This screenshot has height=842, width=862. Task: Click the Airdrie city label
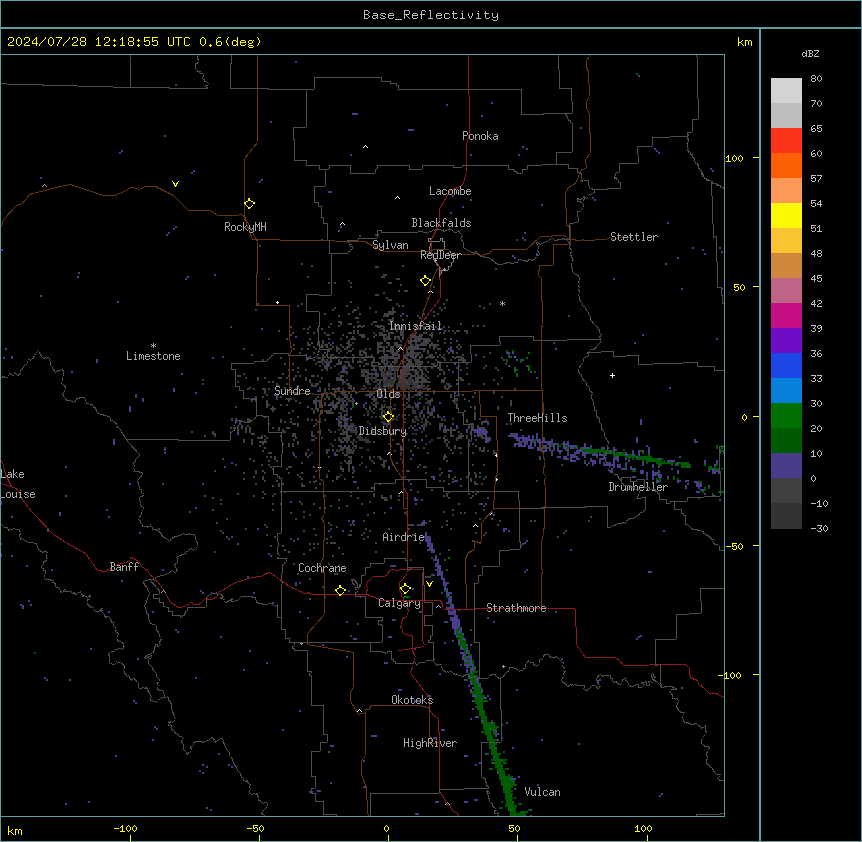(x=403, y=537)
